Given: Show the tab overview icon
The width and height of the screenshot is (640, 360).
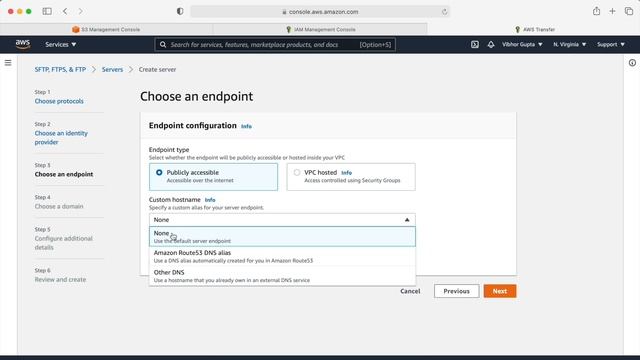Looking at the screenshot, I should point(629,11).
